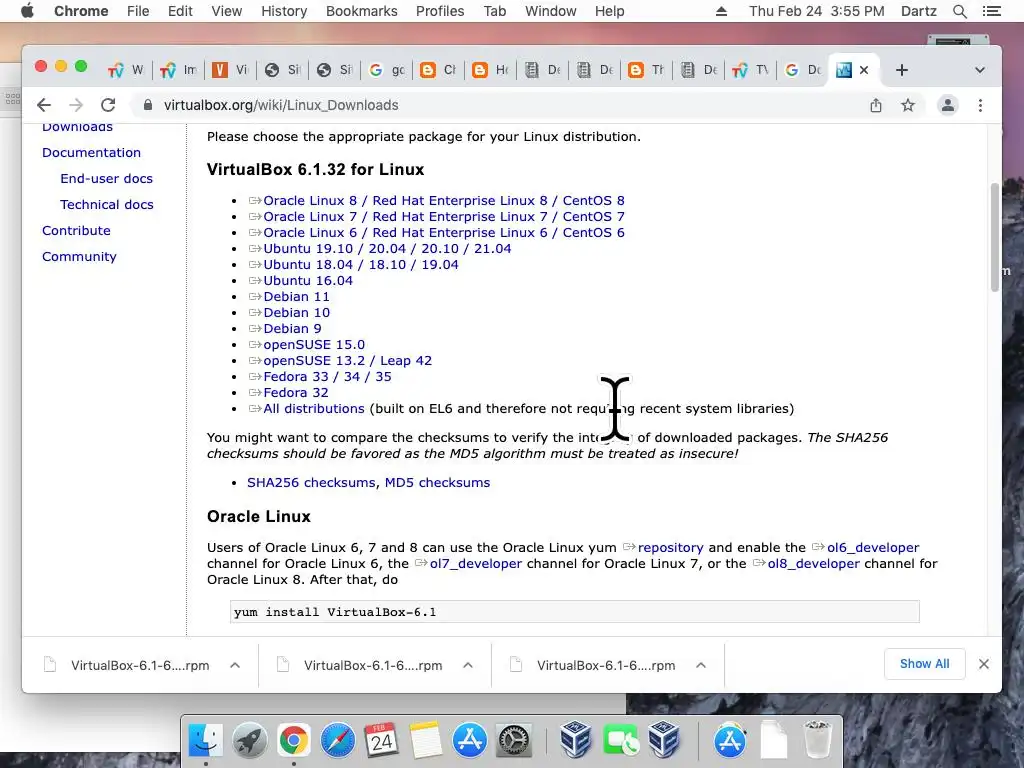Open the Oracle Linux yum repository link
Screen dimensions: 1024x768
[670, 547]
